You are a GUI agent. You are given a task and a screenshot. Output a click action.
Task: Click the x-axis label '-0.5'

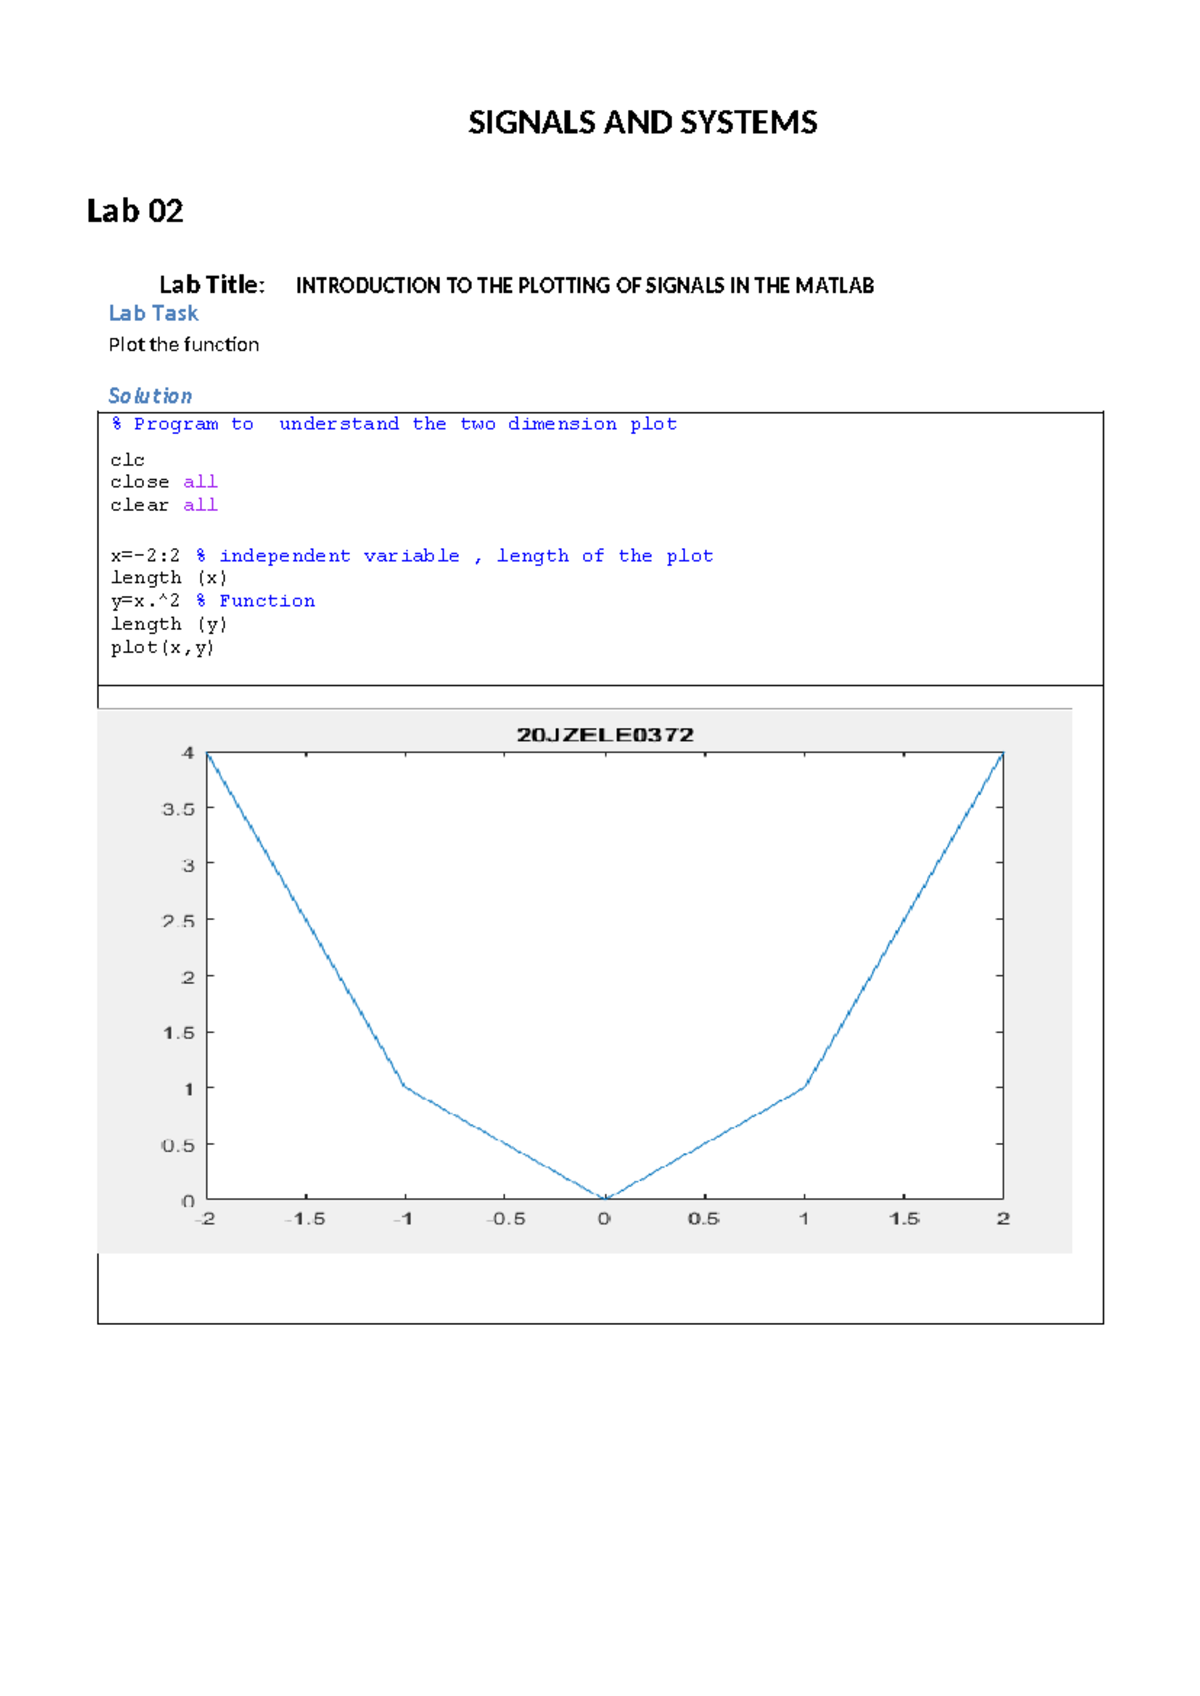coord(505,1219)
